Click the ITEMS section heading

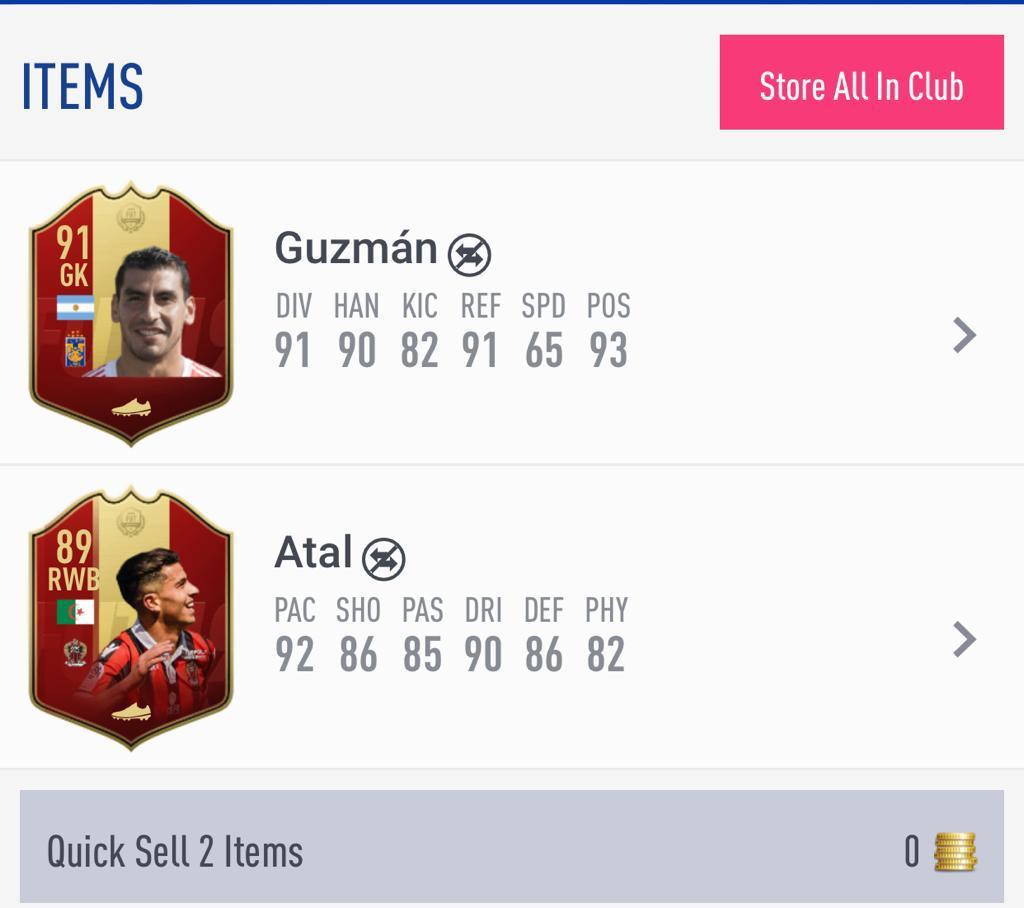[82, 86]
